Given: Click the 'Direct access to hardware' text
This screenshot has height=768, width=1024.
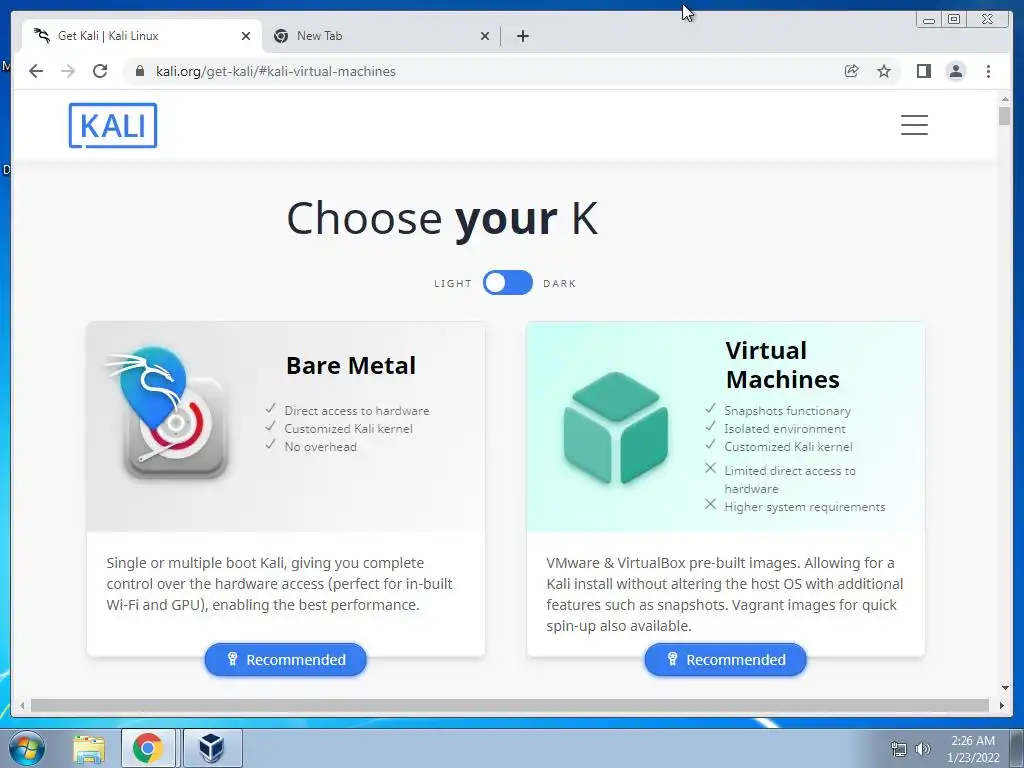Looking at the screenshot, I should [x=357, y=411].
